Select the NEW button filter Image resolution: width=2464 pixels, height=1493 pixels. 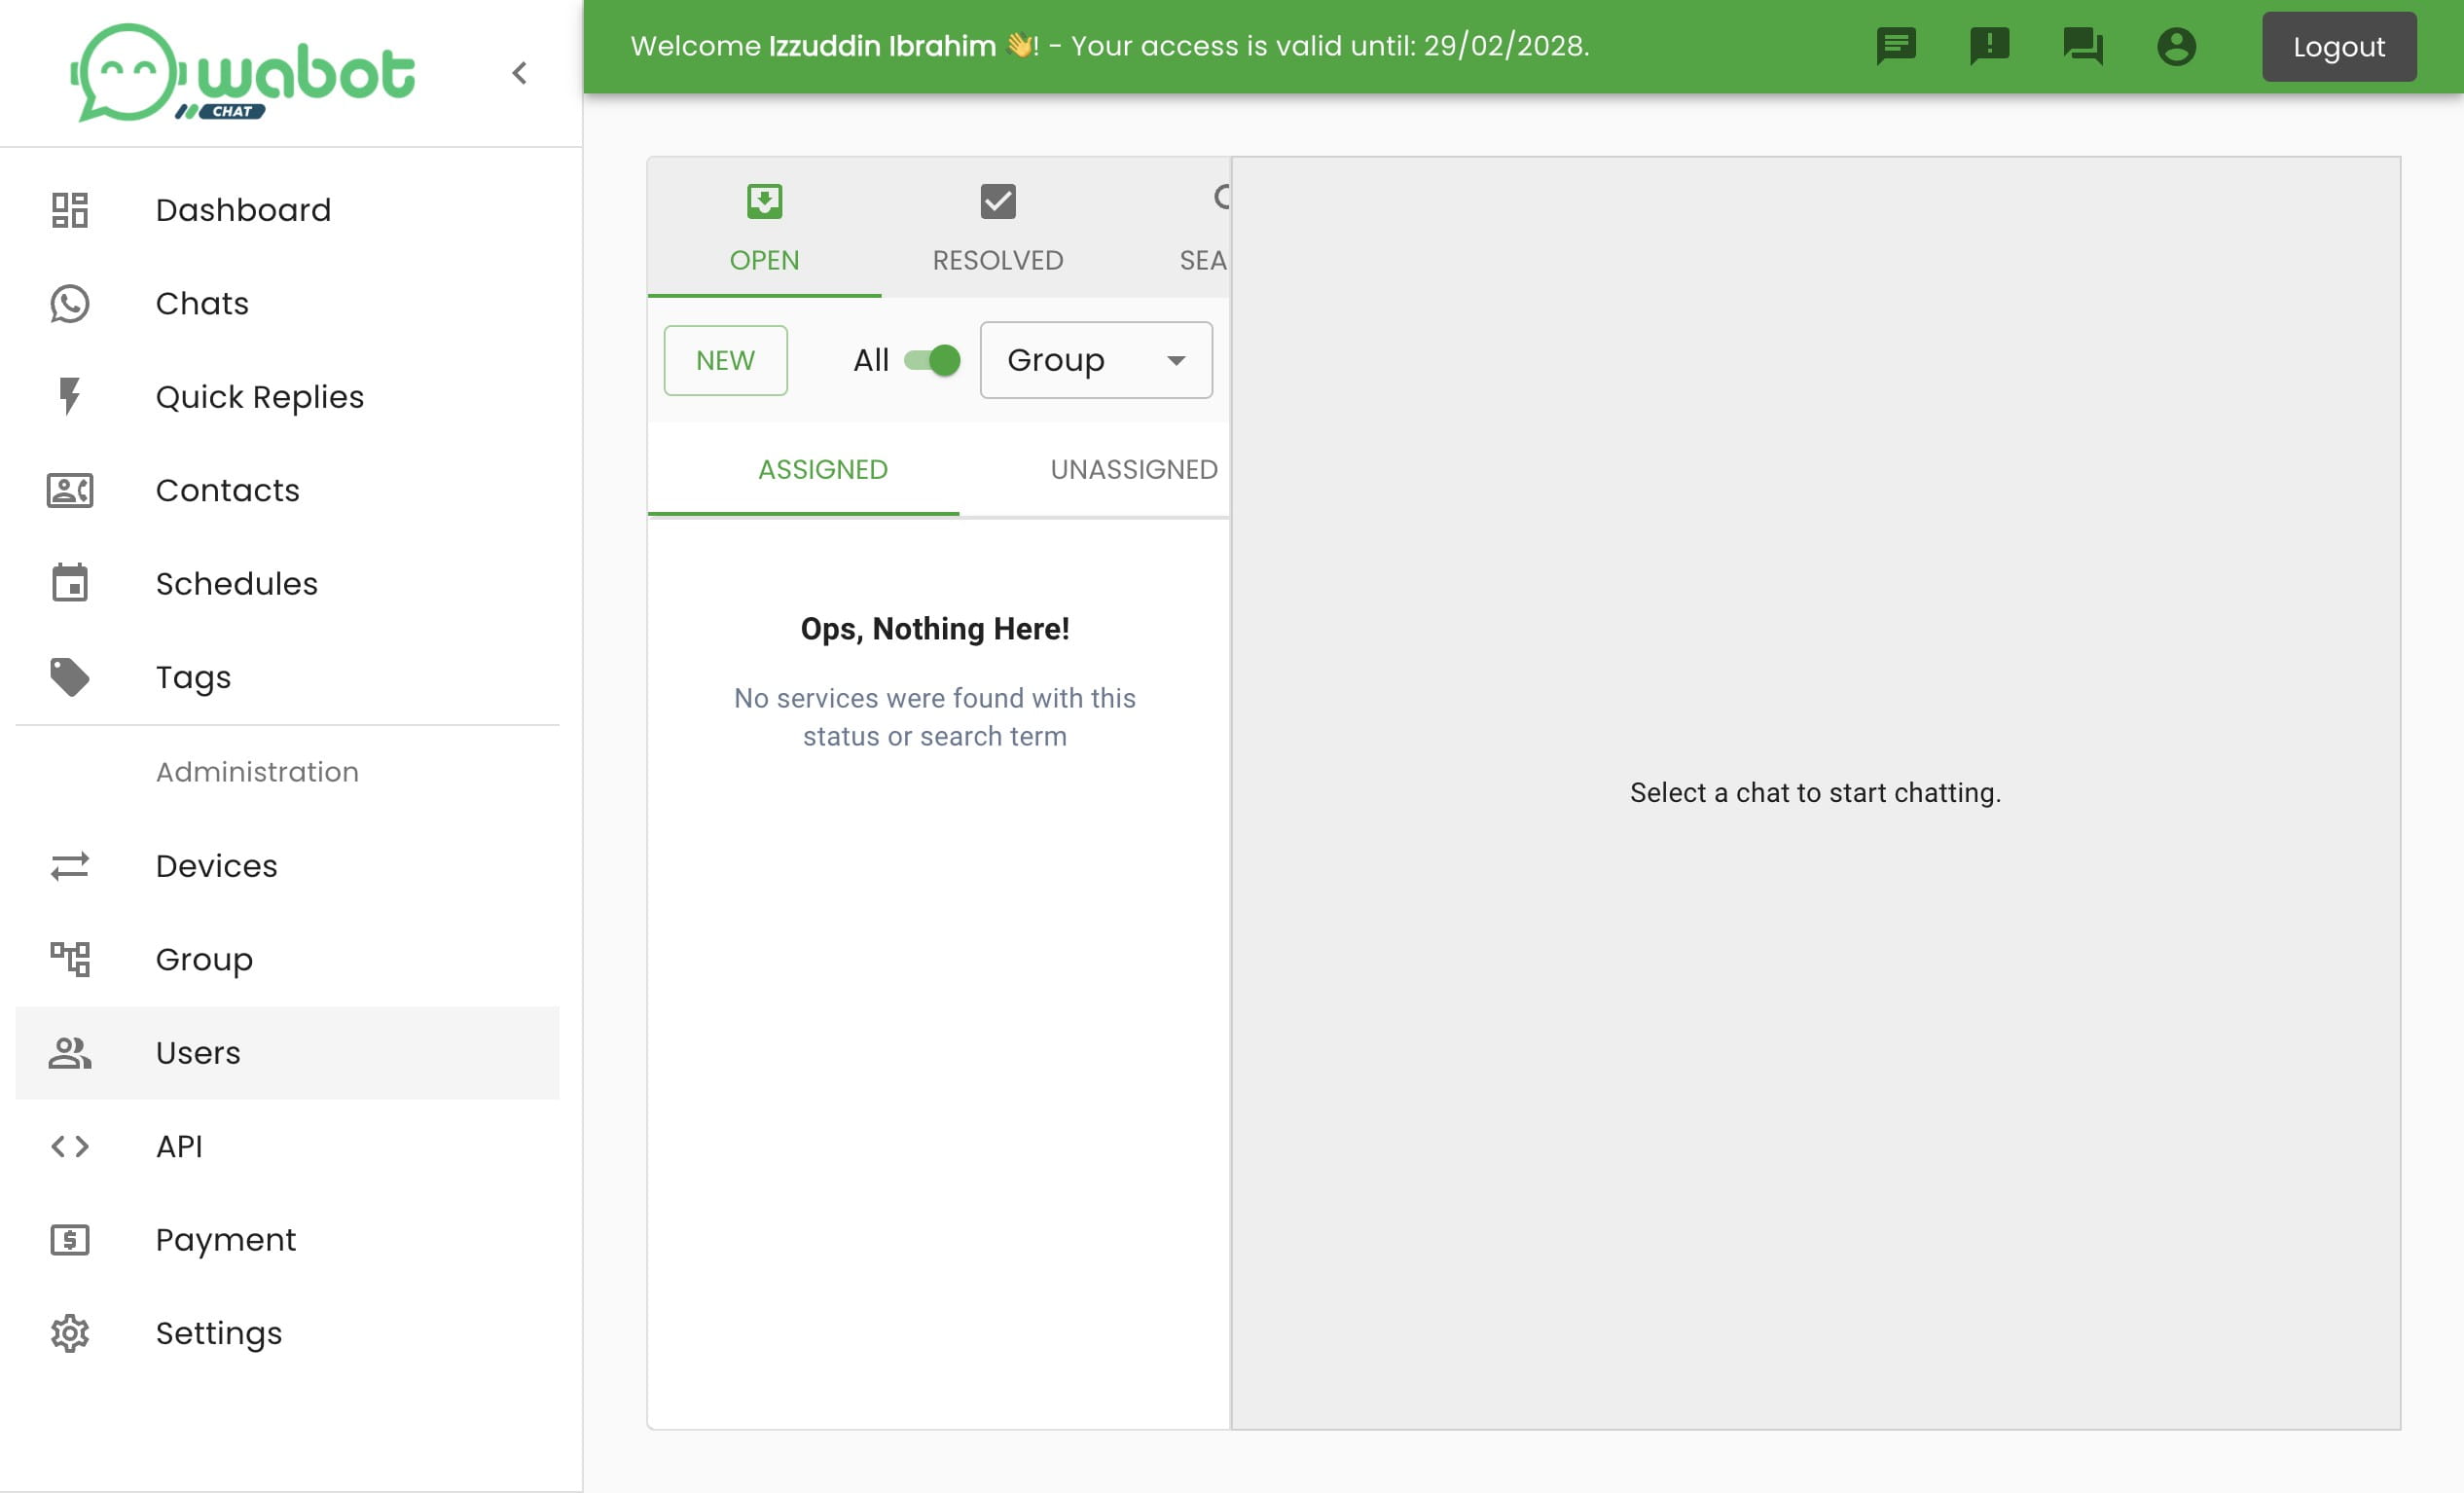pos(725,361)
